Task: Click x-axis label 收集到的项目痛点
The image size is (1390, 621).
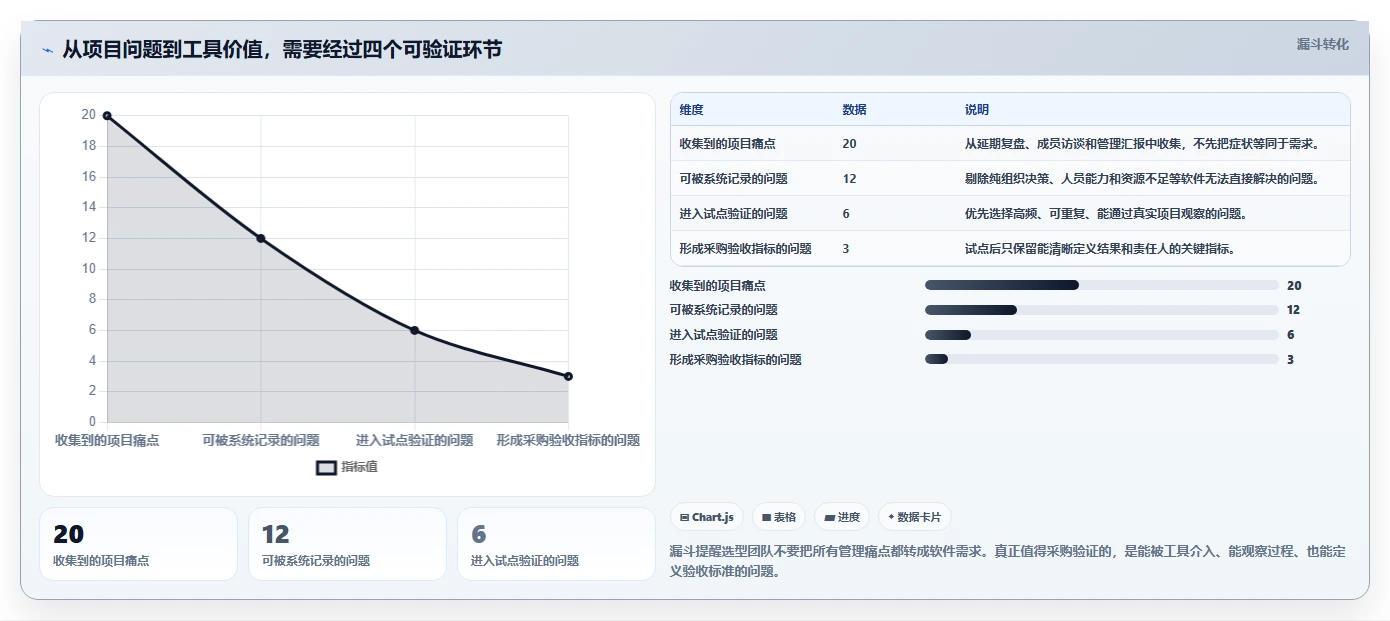Action: (107, 440)
